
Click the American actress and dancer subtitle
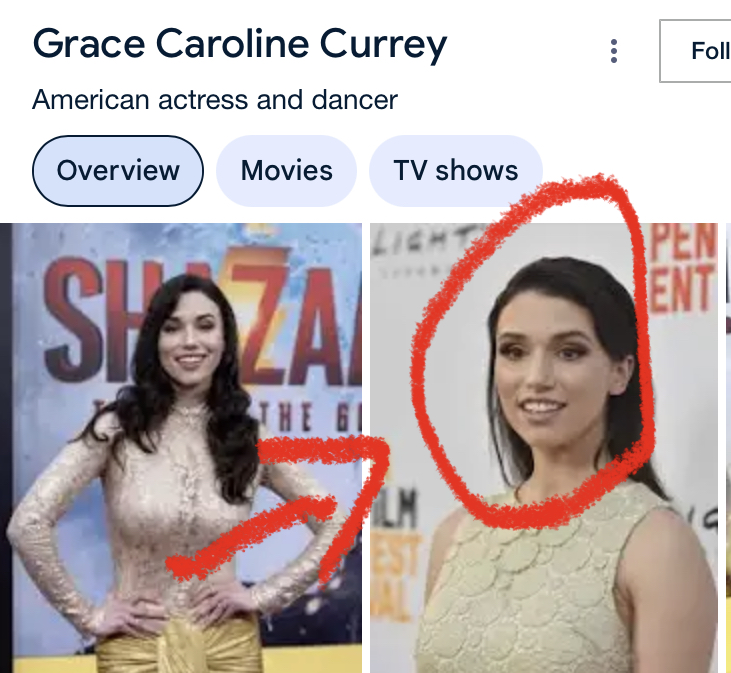[215, 100]
